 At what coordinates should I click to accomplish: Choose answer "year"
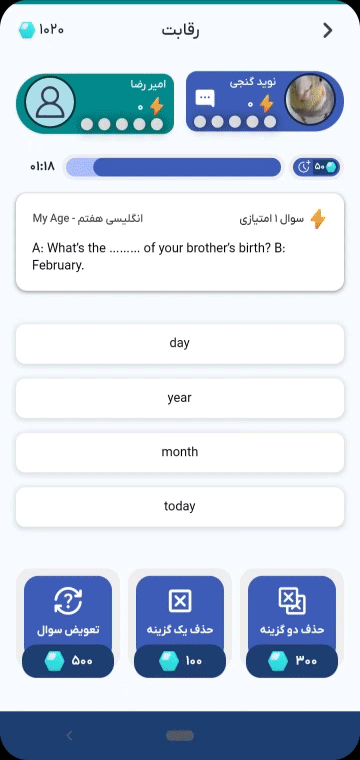click(180, 398)
